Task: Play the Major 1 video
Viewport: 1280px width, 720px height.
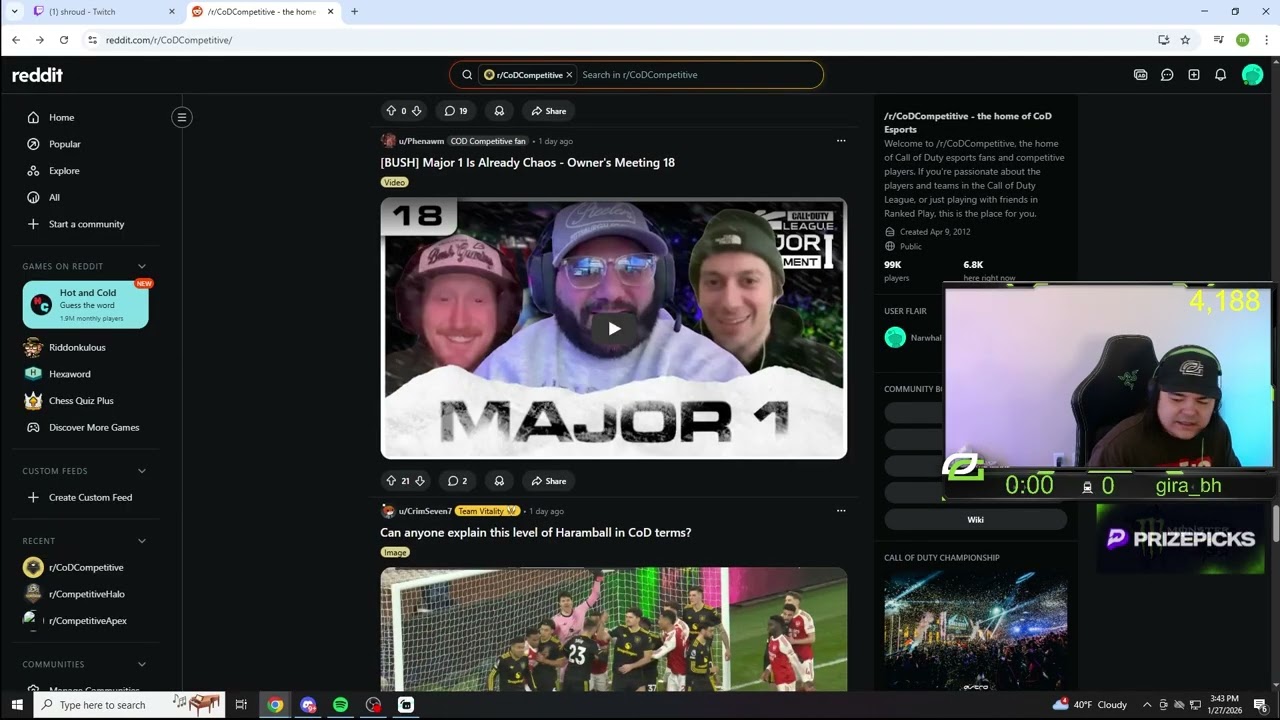Action: click(x=614, y=328)
